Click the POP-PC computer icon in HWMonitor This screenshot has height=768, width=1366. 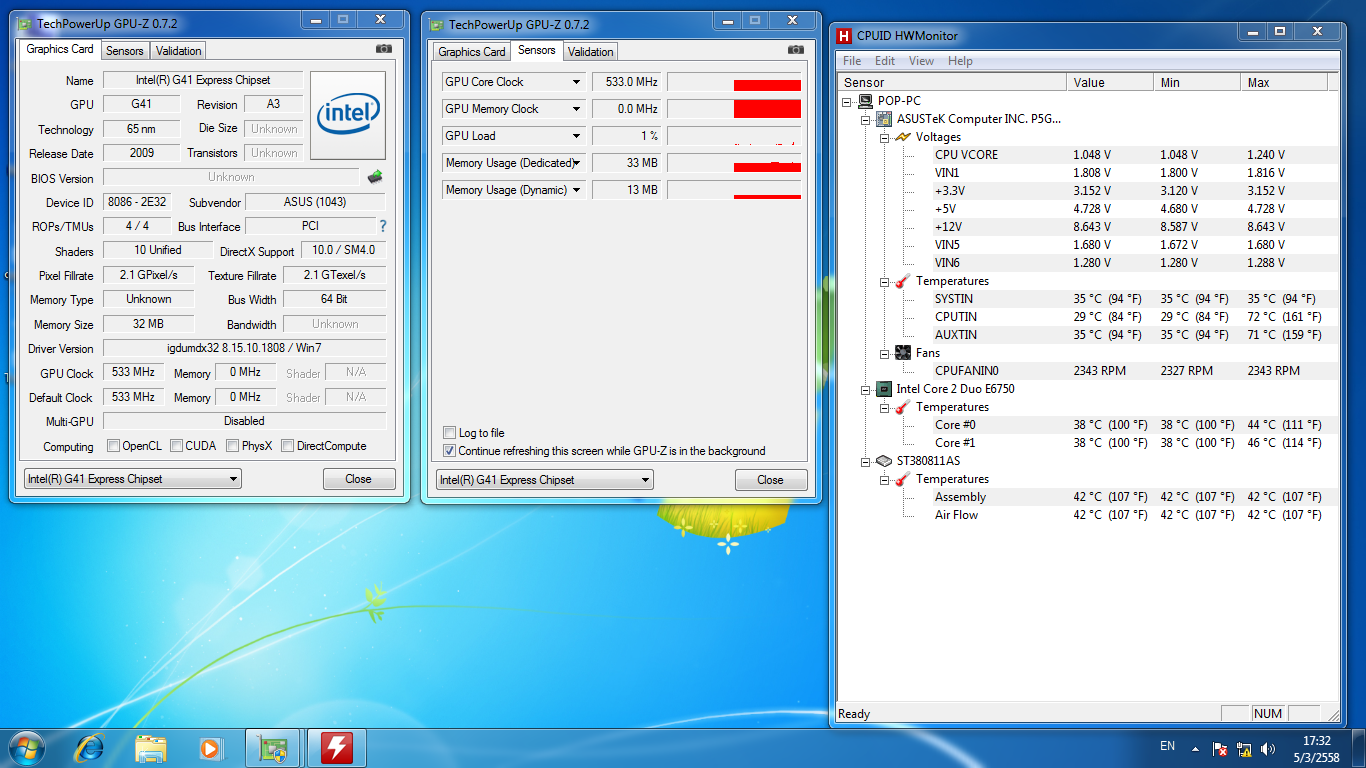tap(865, 101)
